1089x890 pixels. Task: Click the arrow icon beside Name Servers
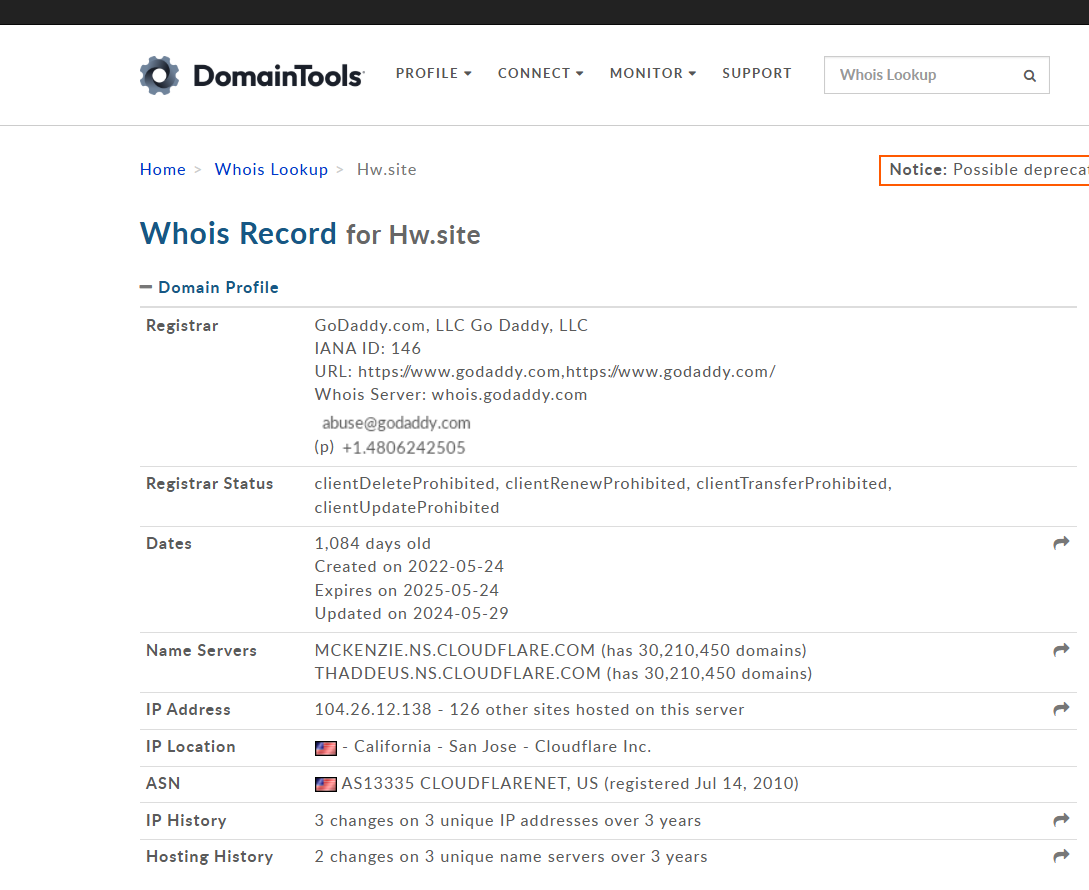point(1061,650)
